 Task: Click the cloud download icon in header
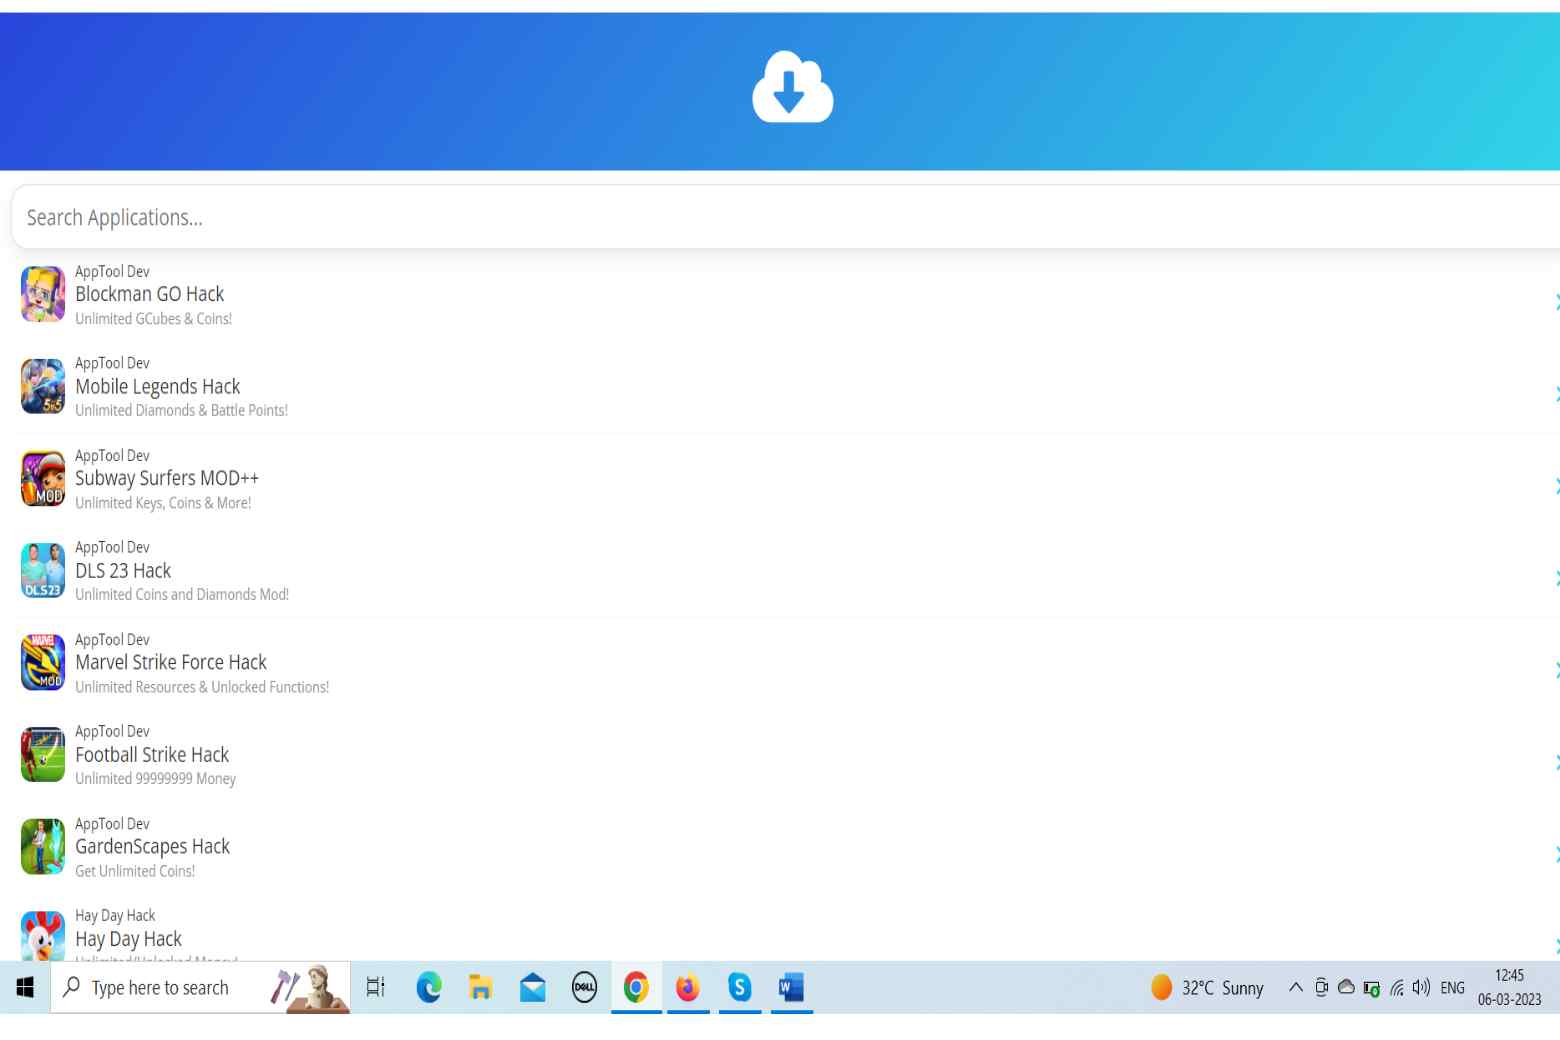pyautogui.click(x=792, y=88)
